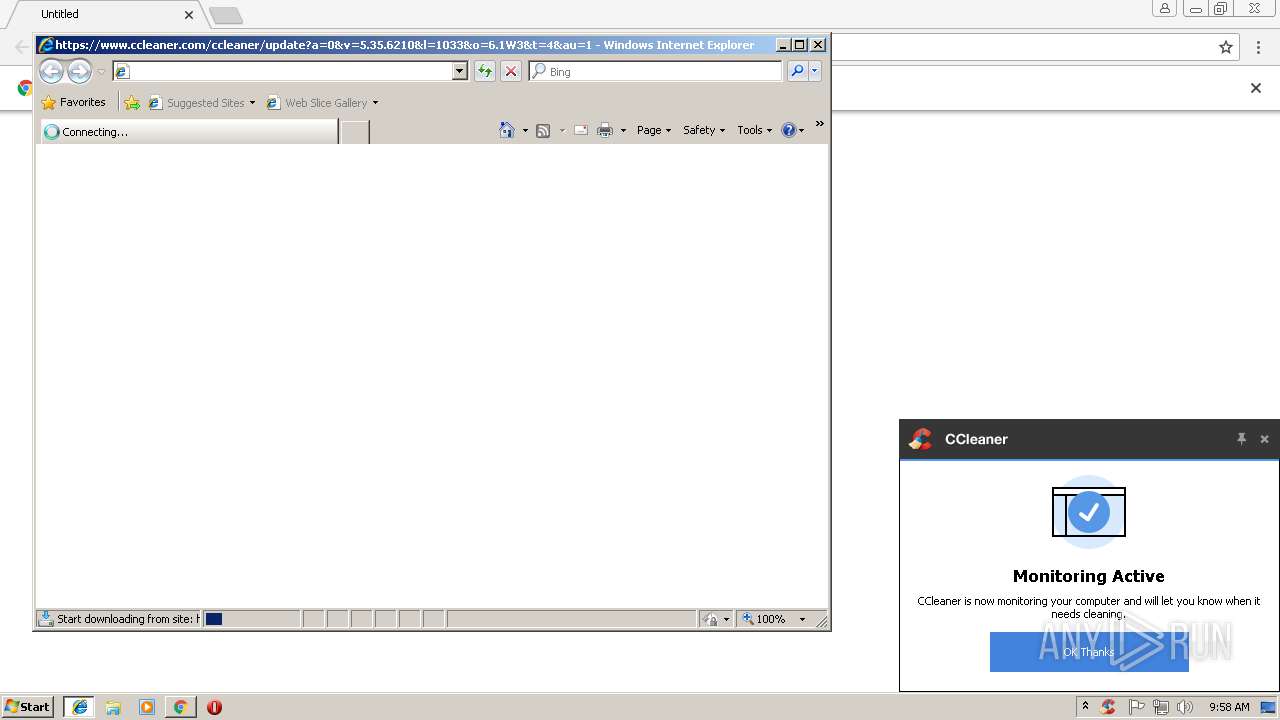Viewport: 1280px width, 720px height.
Task: Open a new tab in Internet Explorer
Action: point(355,132)
